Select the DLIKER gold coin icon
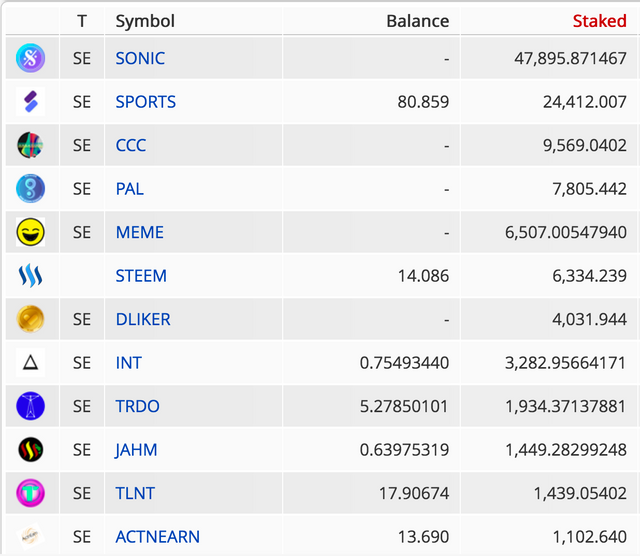This screenshot has width=640, height=556. 30,319
